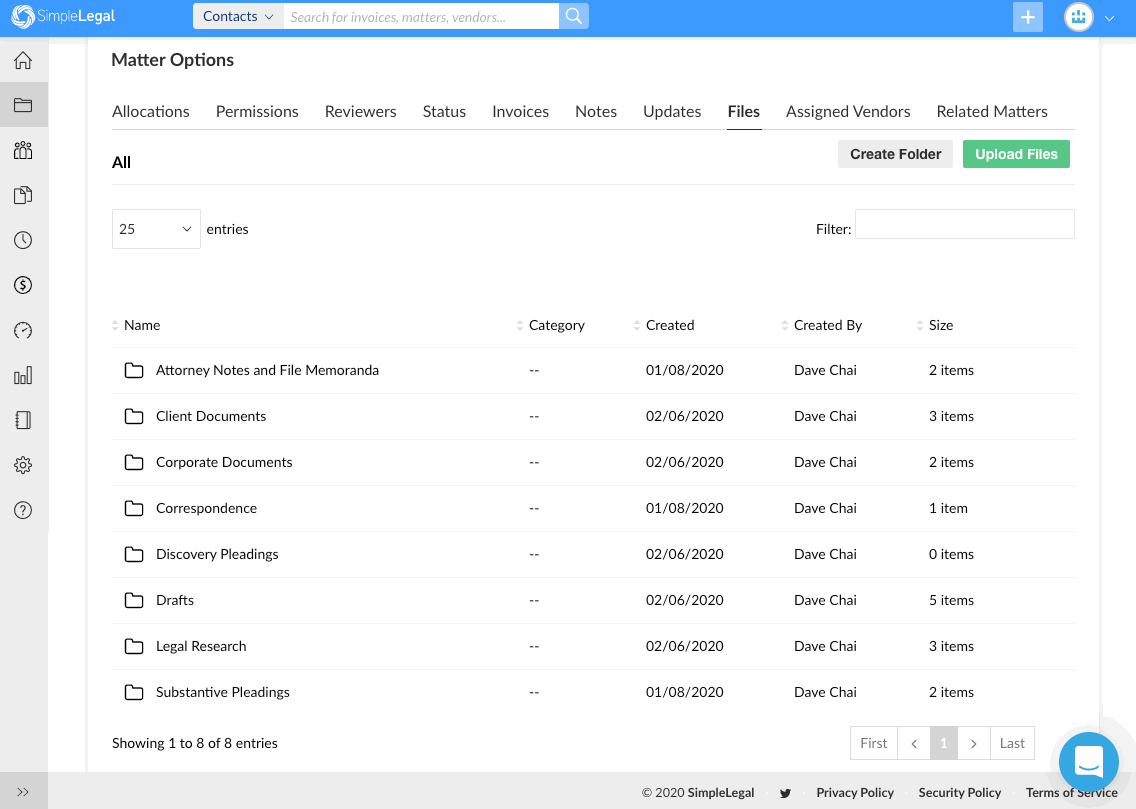Image resolution: width=1136 pixels, height=809 pixels.
Task: Open the Contacts search scope dropdown
Action: coord(238,16)
